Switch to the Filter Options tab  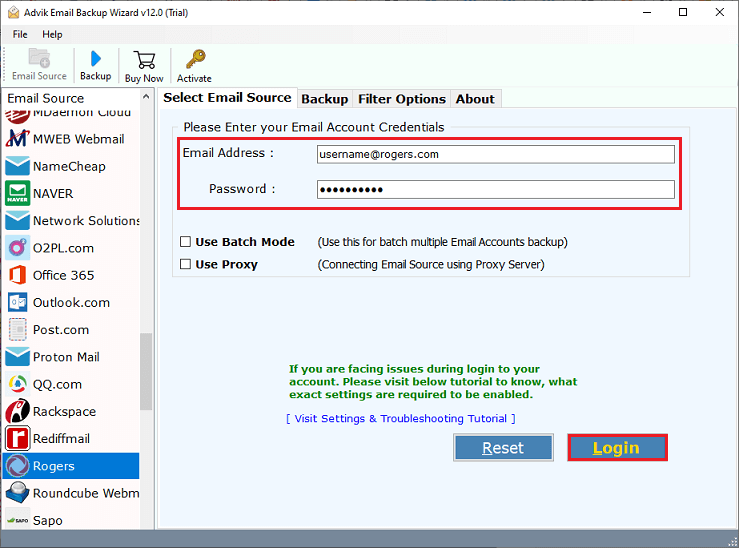point(402,99)
